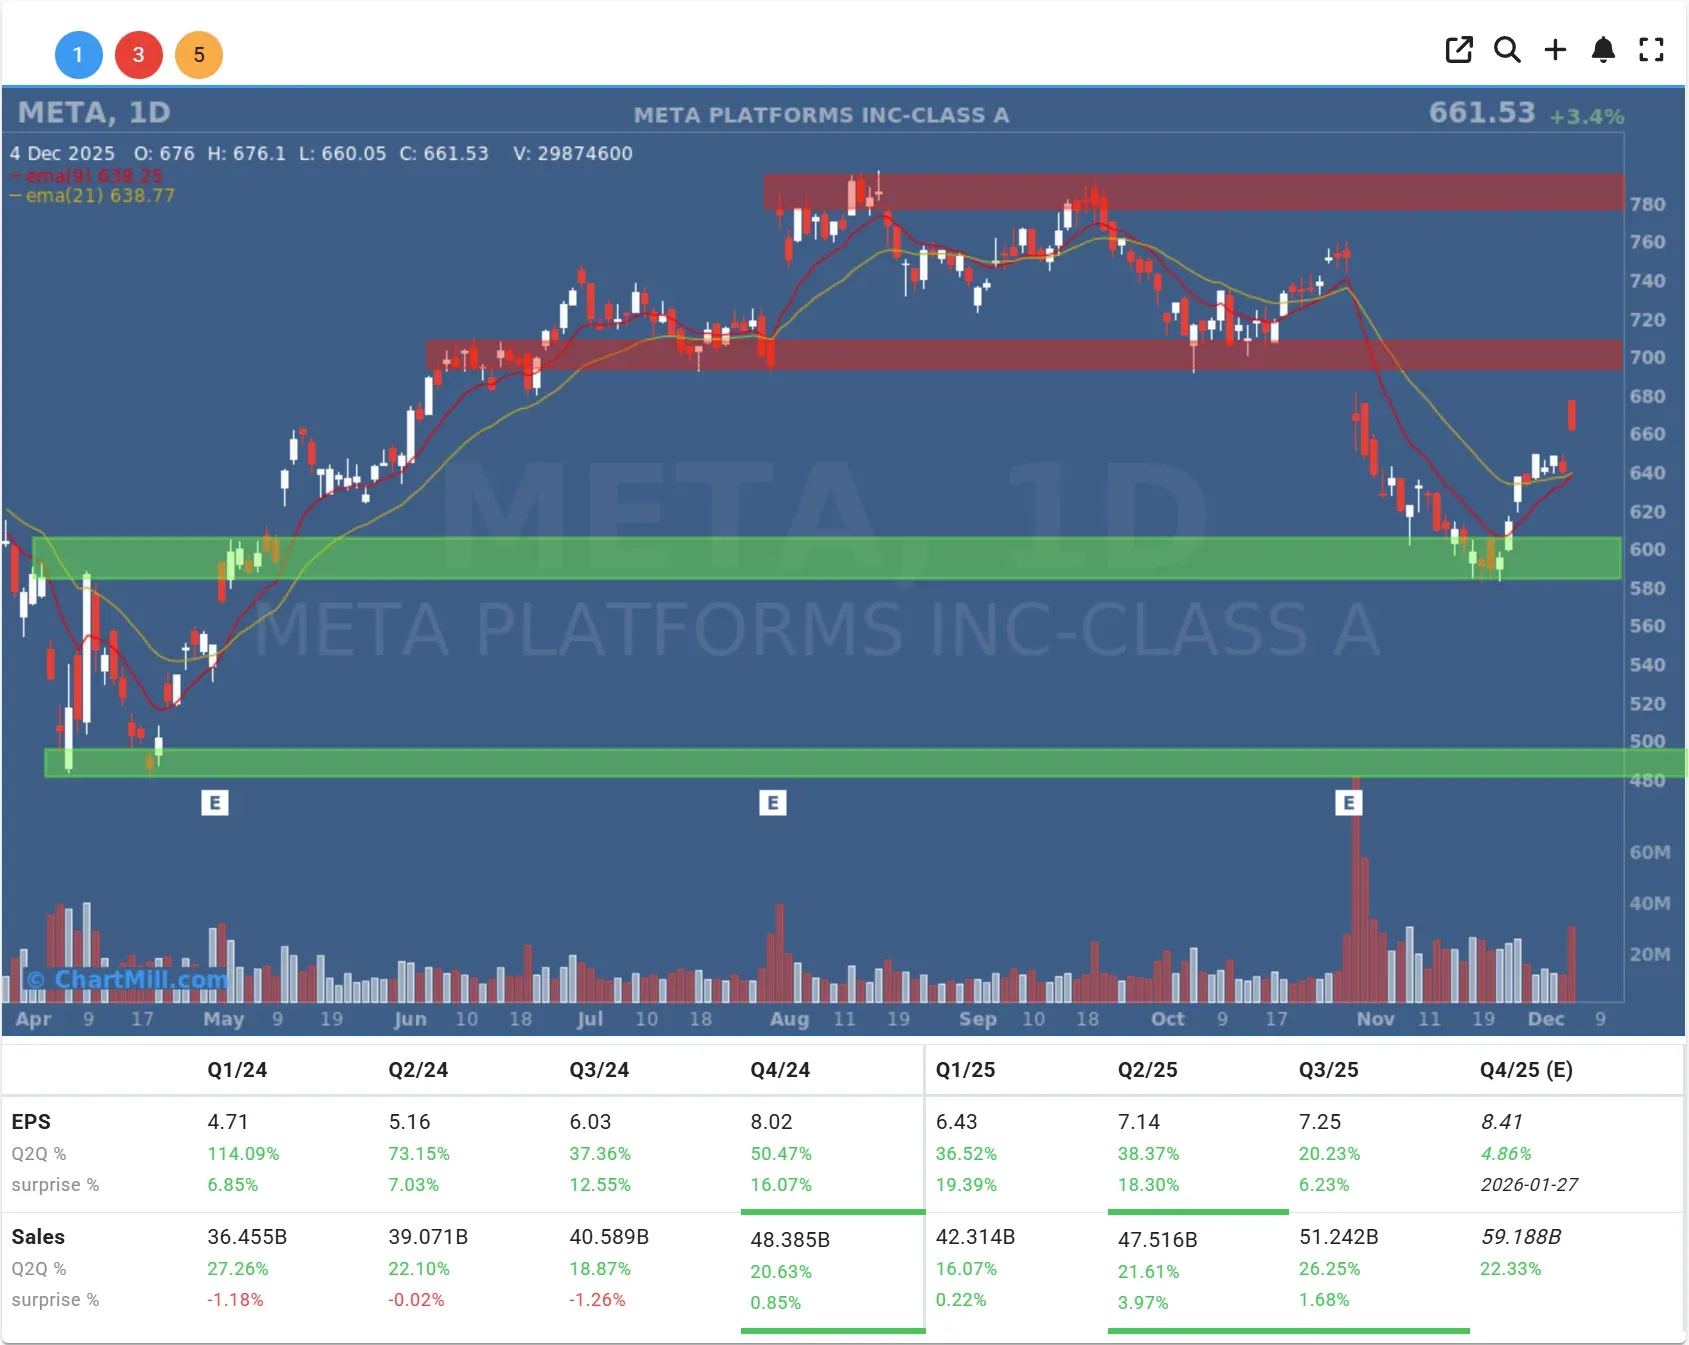Click the plus icon to add a chart
Screen dimensions: 1689x1345
pos(1555,50)
